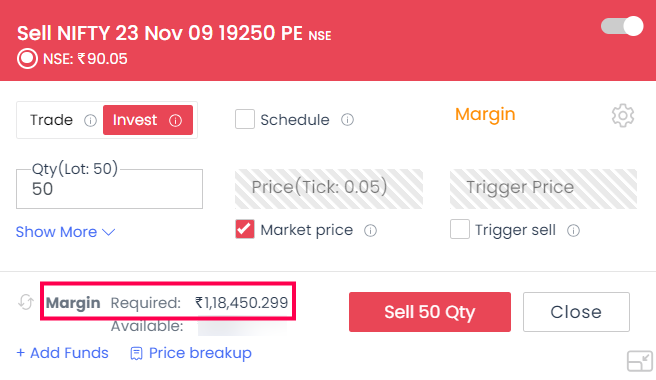Open info icon beside Schedule

click(347, 120)
